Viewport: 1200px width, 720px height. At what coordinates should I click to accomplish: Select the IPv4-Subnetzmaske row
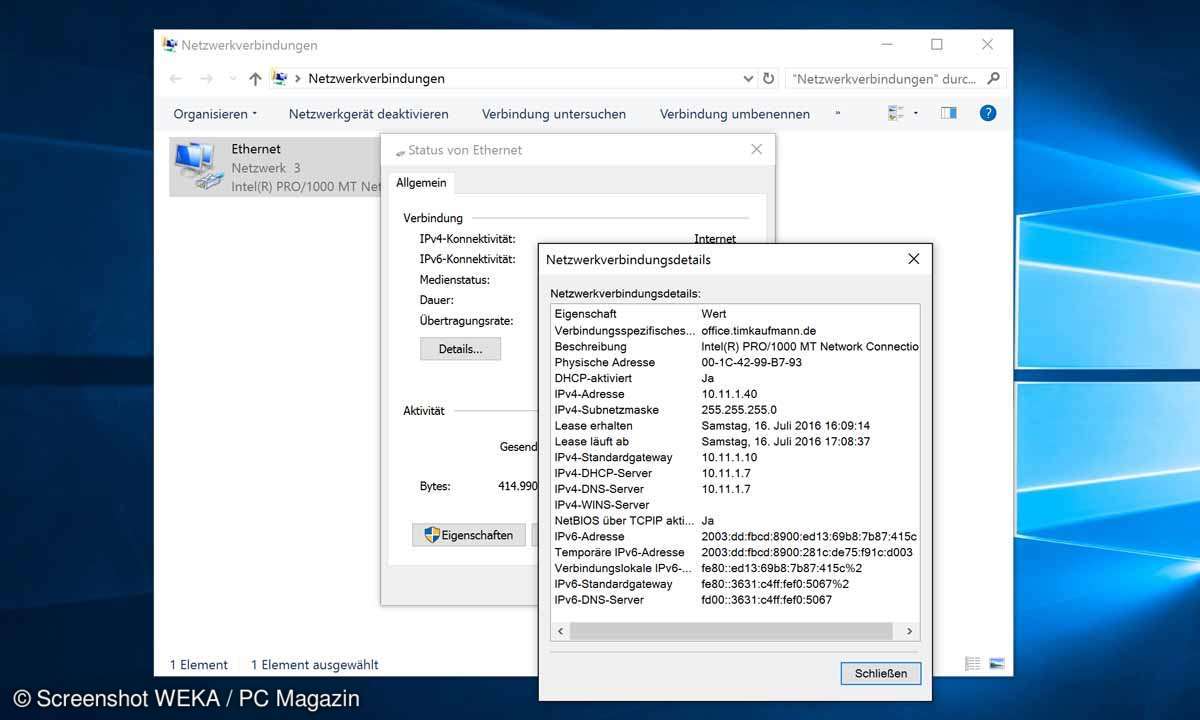(x=735, y=410)
